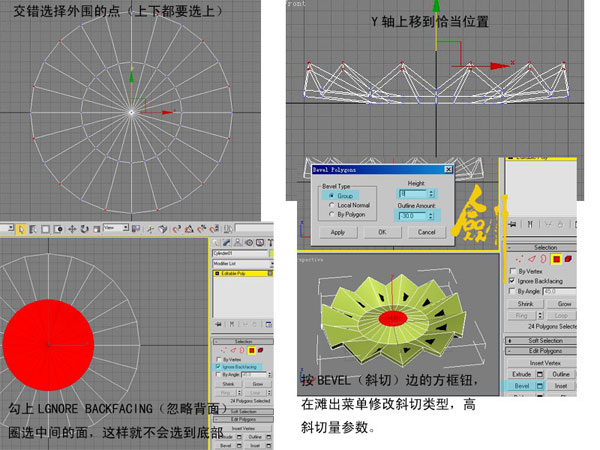Collapse Selection rollout beside Bevel dialog
The image size is (600, 450).
click(x=541, y=248)
